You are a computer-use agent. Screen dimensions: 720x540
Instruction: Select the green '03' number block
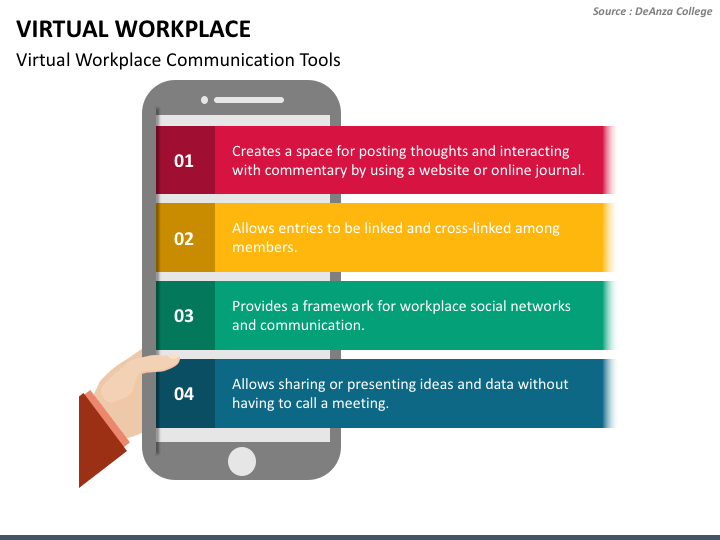[185, 315]
